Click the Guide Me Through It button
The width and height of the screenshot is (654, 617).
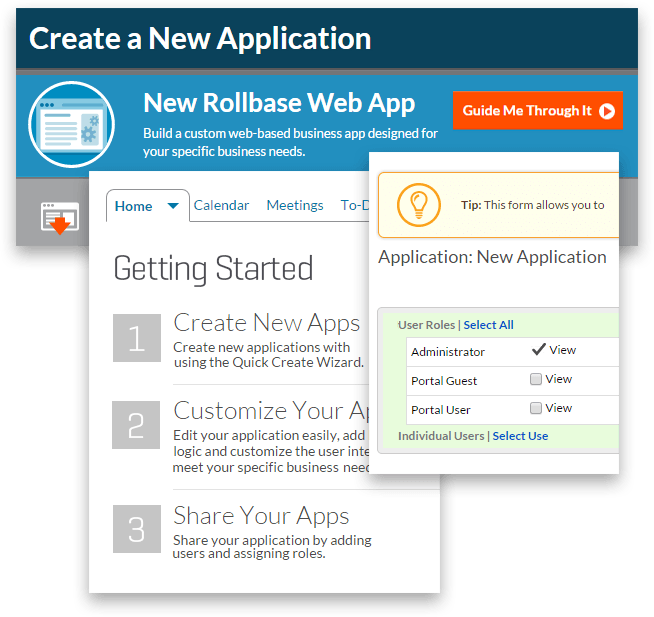pyautogui.click(x=538, y=111)
